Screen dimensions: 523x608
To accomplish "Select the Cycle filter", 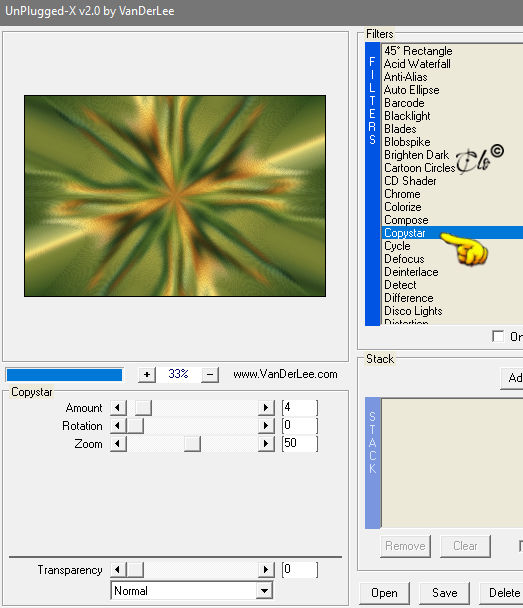I will tap(397, 246).
